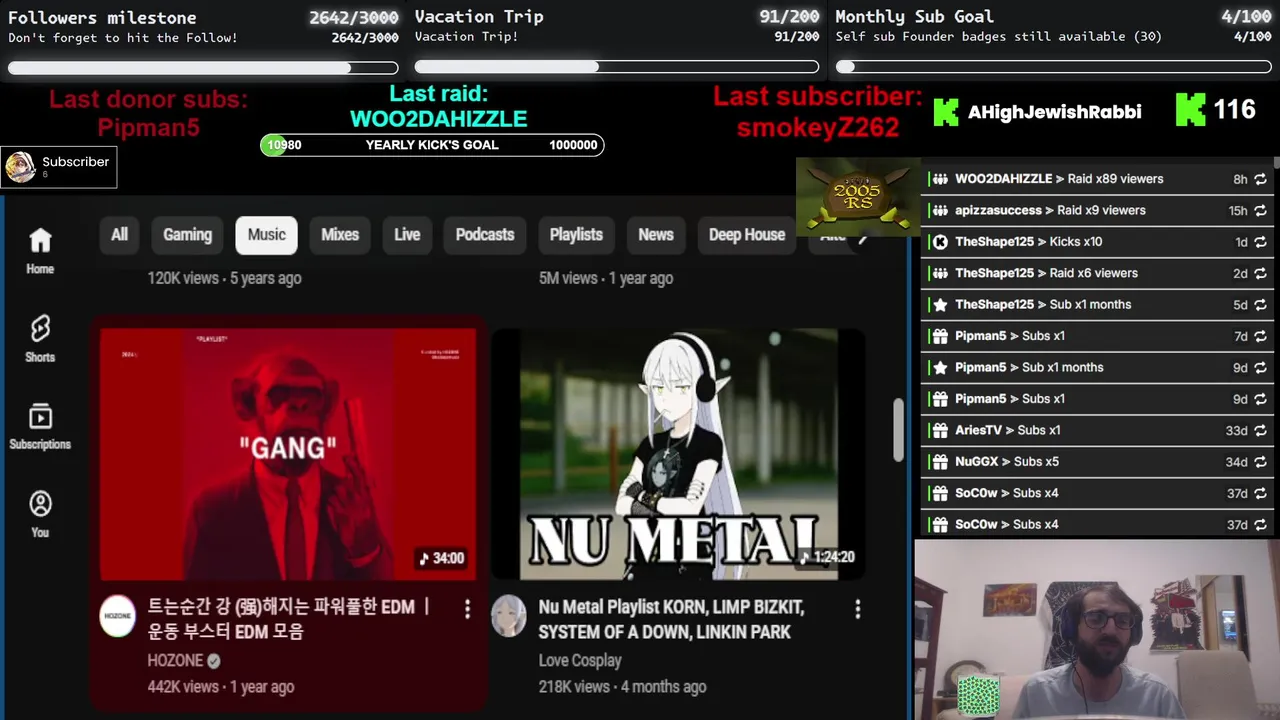Open options menu for HOZONE EDM video

click(467, 609)
